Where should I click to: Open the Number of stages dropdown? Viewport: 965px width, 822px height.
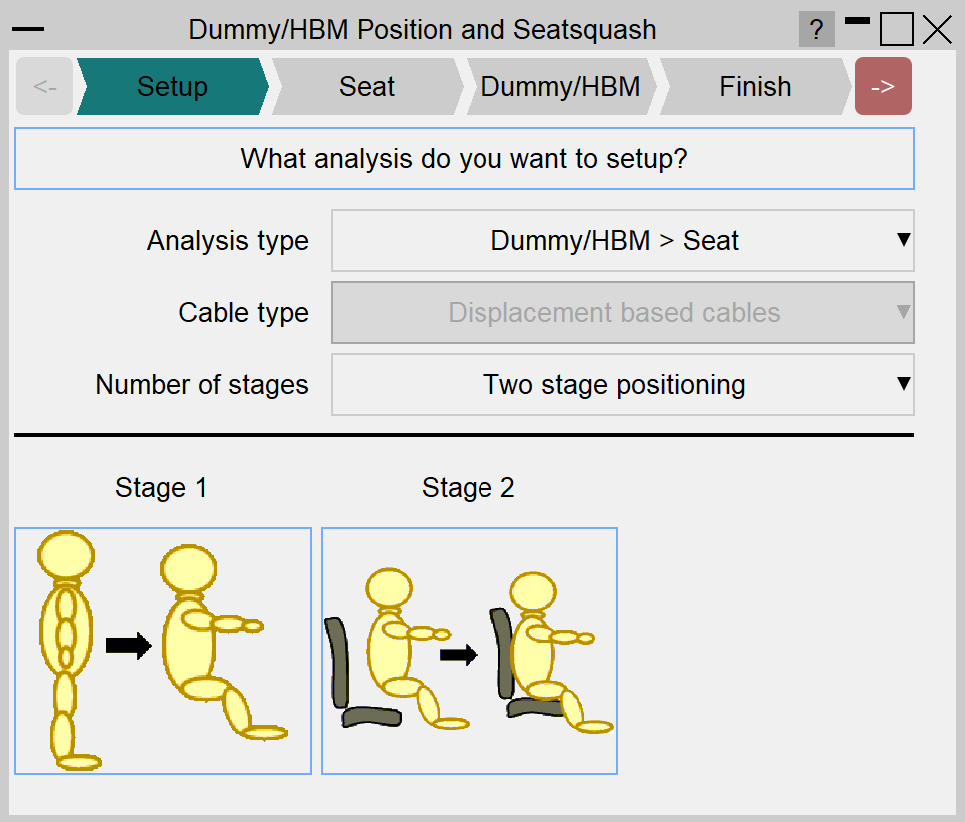(x=622, y=385)
